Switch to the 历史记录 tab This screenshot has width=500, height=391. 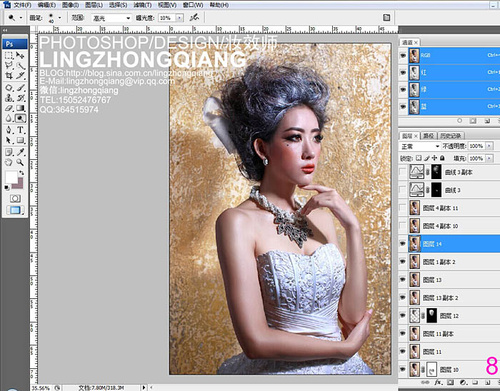[x=451, y=136]
